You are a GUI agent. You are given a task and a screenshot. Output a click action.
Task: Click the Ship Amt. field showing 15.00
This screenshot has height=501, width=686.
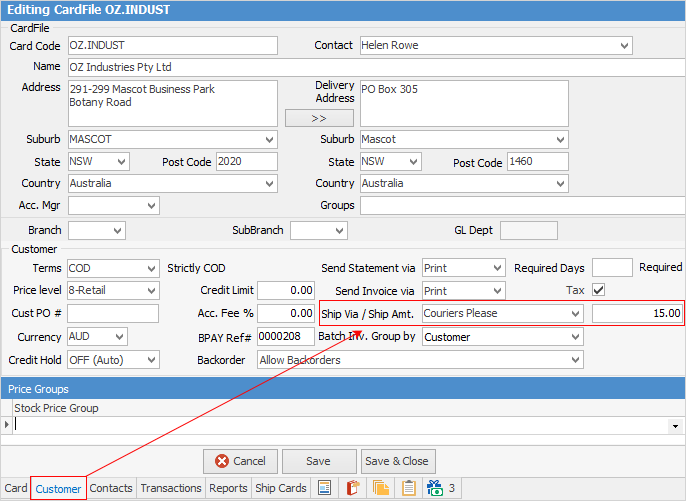click(x=637, y=314)
